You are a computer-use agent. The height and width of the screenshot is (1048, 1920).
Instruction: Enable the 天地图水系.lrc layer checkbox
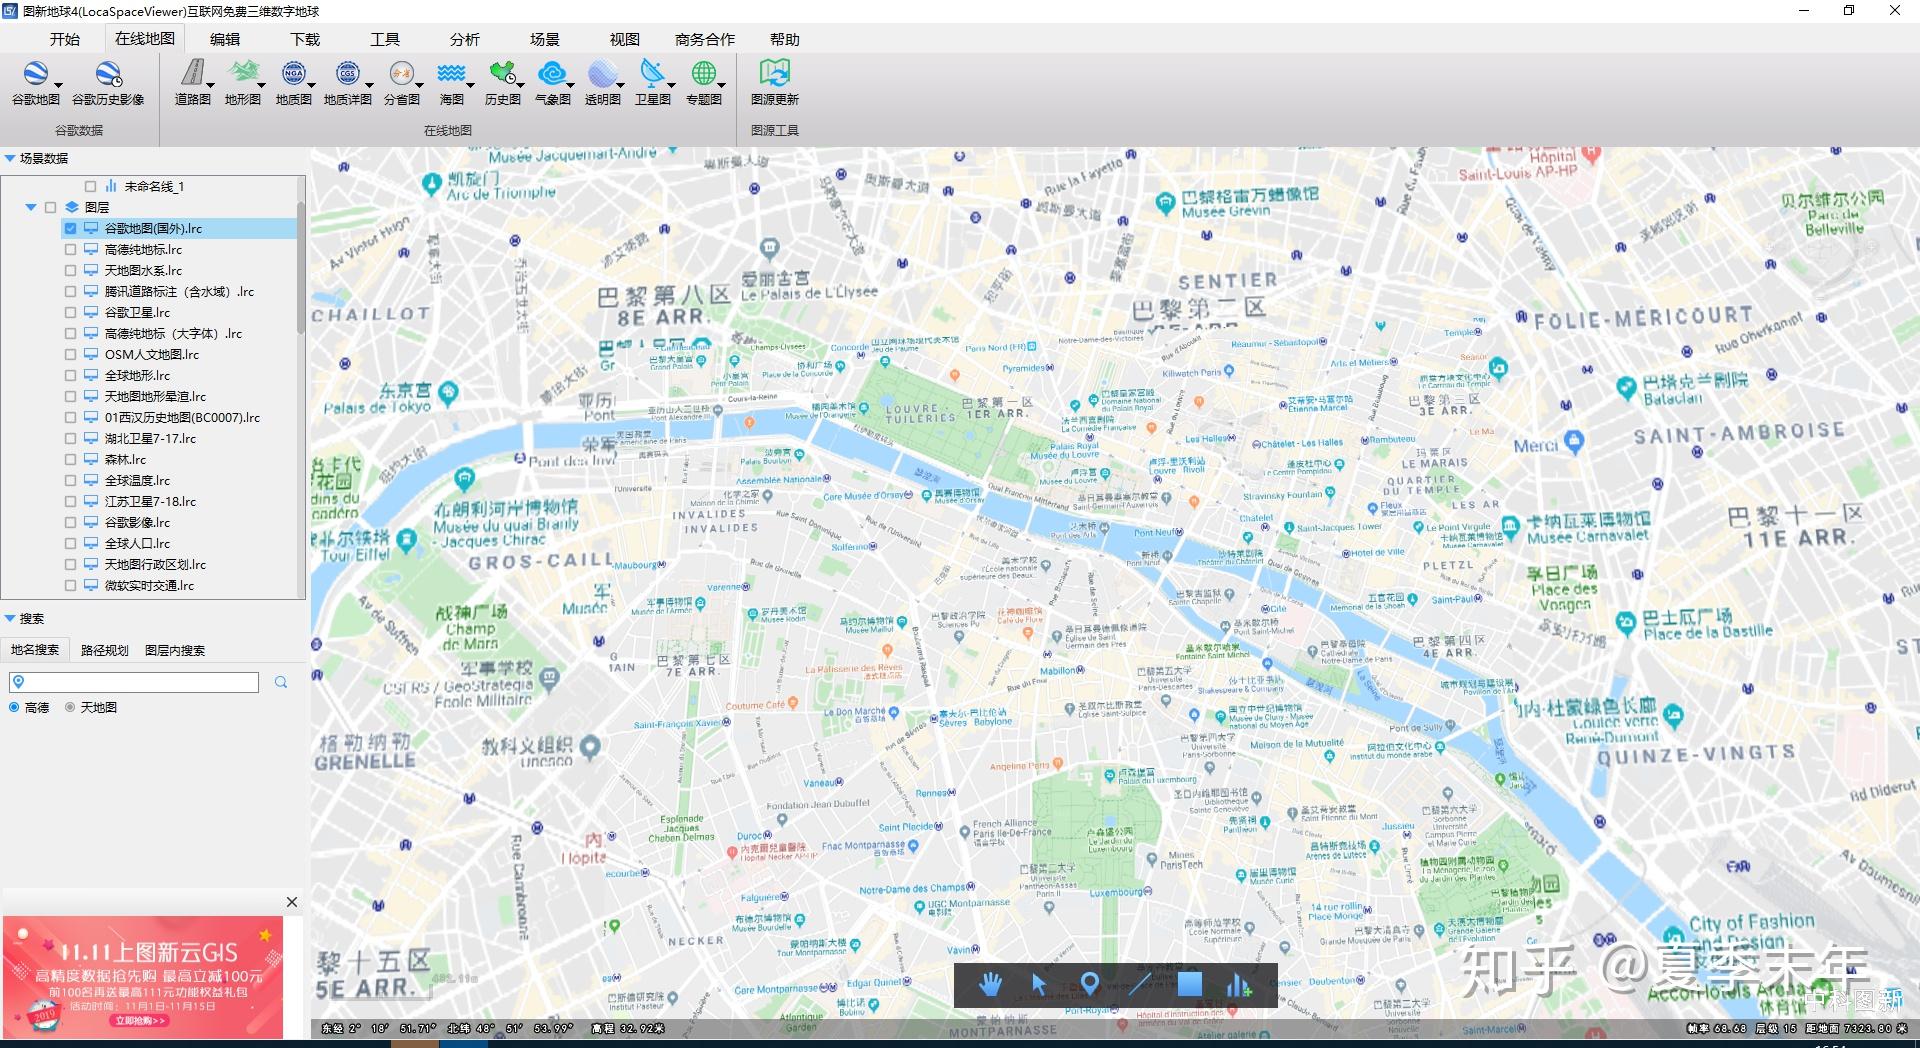coord(70,270)
